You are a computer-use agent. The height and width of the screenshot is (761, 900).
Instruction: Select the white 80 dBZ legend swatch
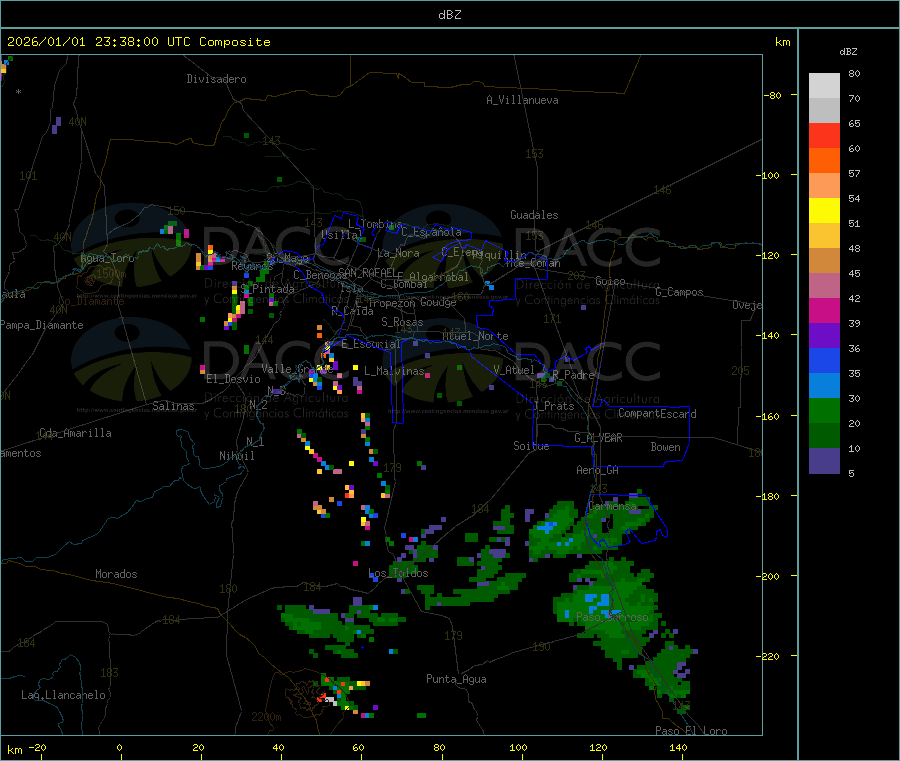824,86
